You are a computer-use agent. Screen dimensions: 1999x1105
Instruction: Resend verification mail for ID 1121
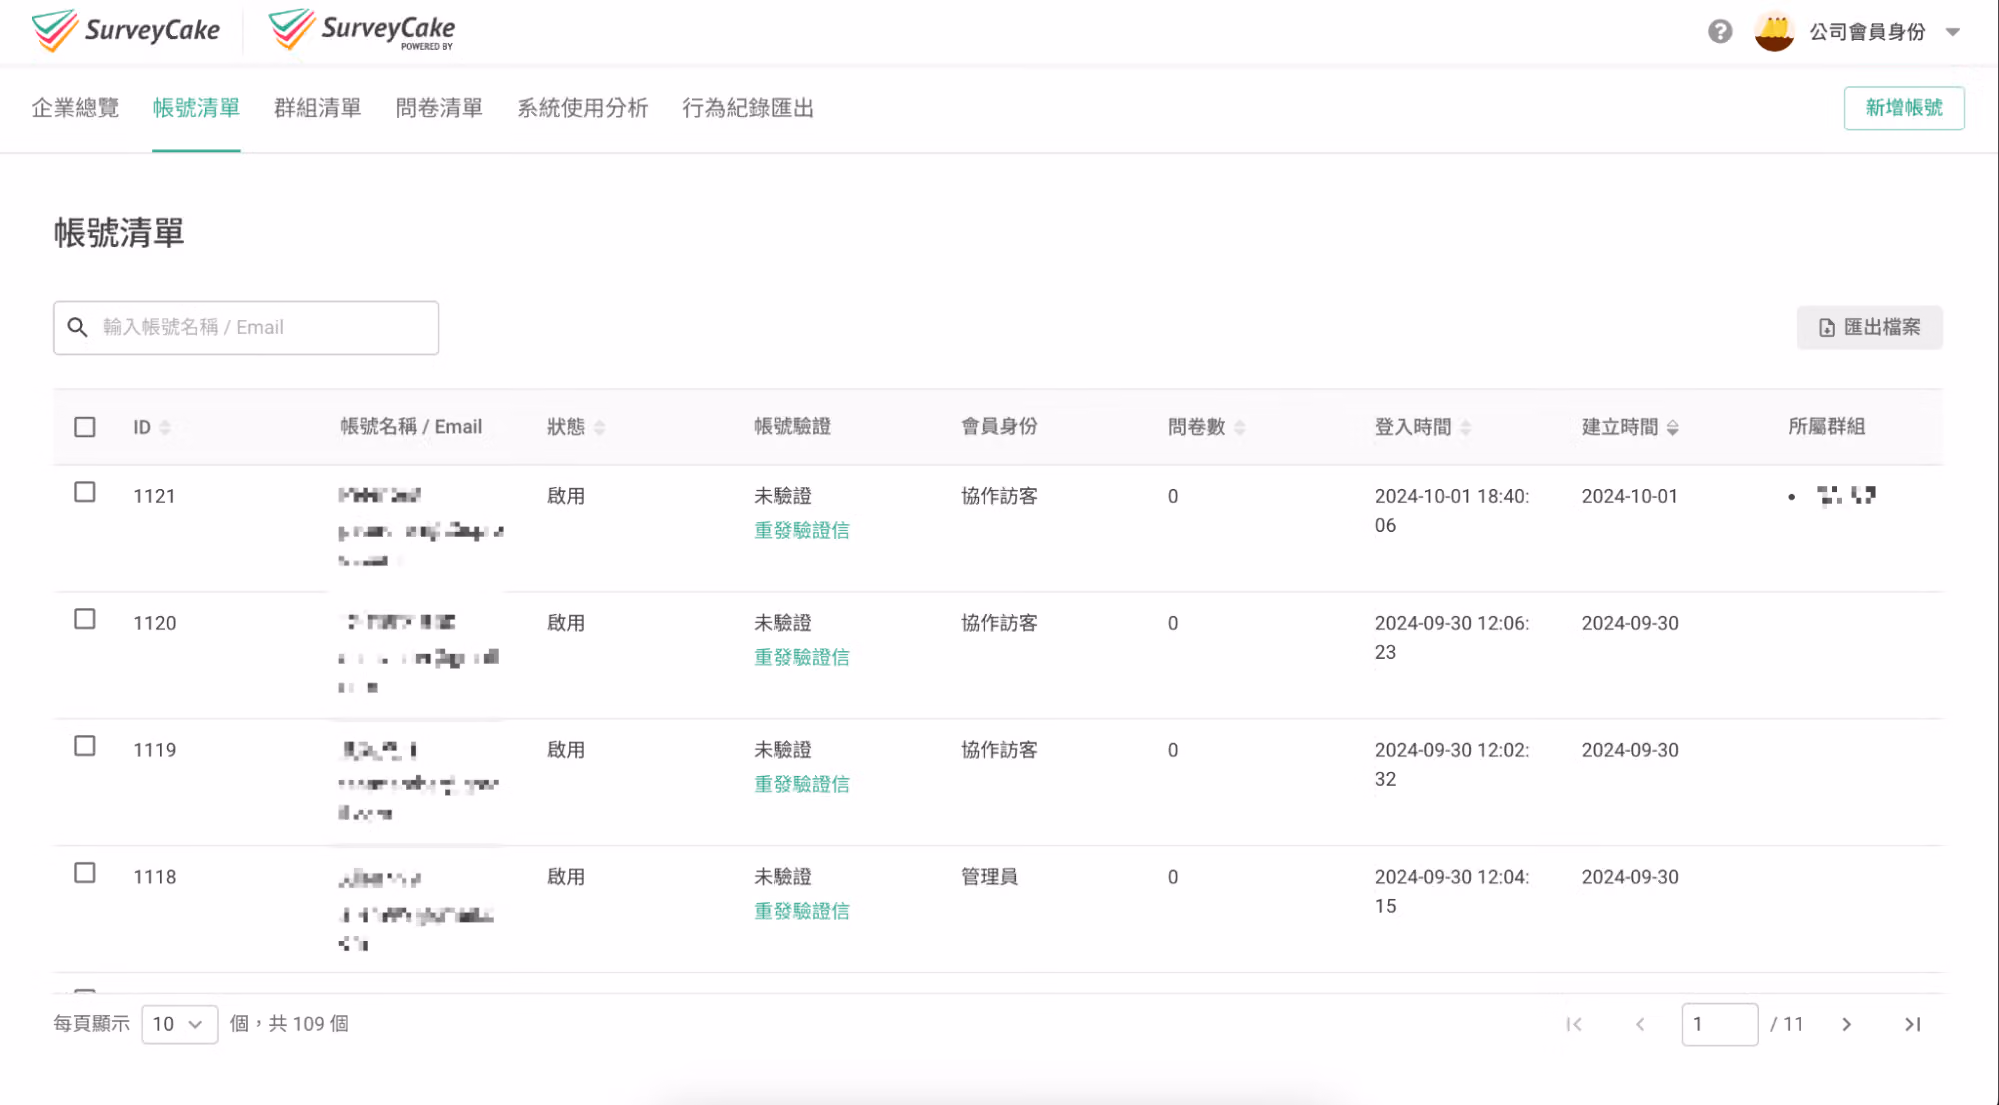tap(802, 531)
